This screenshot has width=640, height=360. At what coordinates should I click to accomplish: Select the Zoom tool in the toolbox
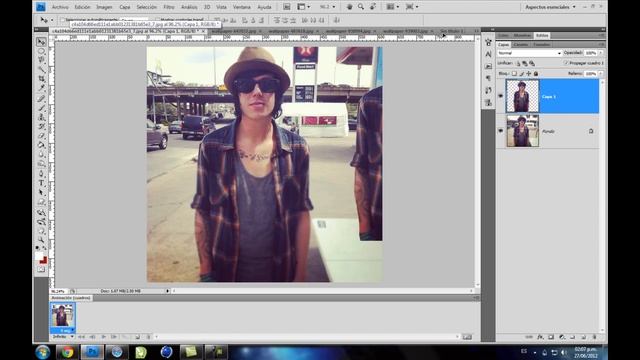(x=41, y=240)
